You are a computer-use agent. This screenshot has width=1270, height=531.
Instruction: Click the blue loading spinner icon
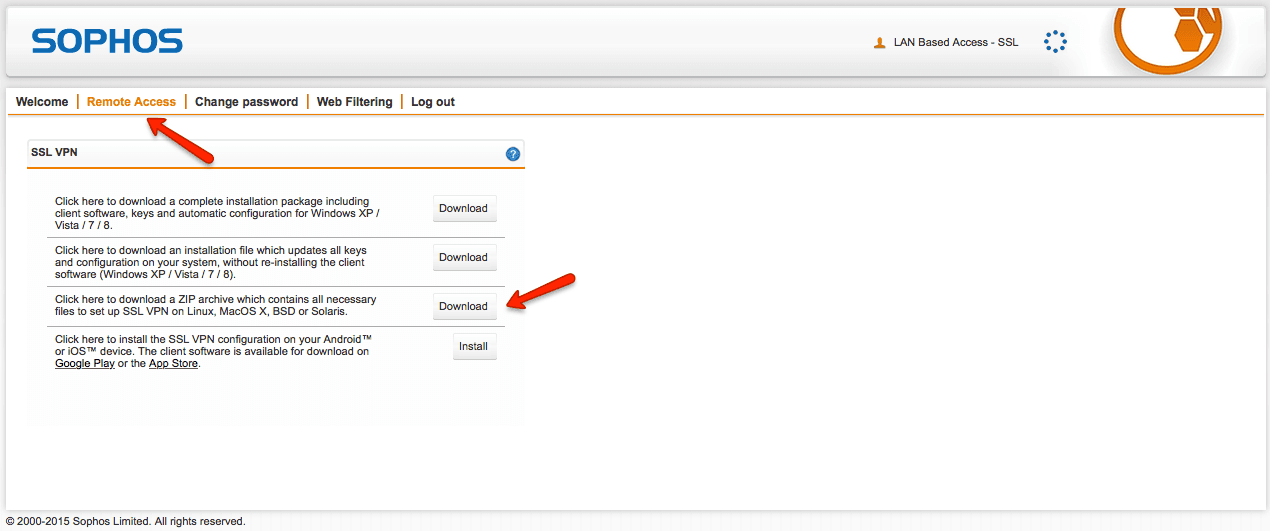point(1055,41)
